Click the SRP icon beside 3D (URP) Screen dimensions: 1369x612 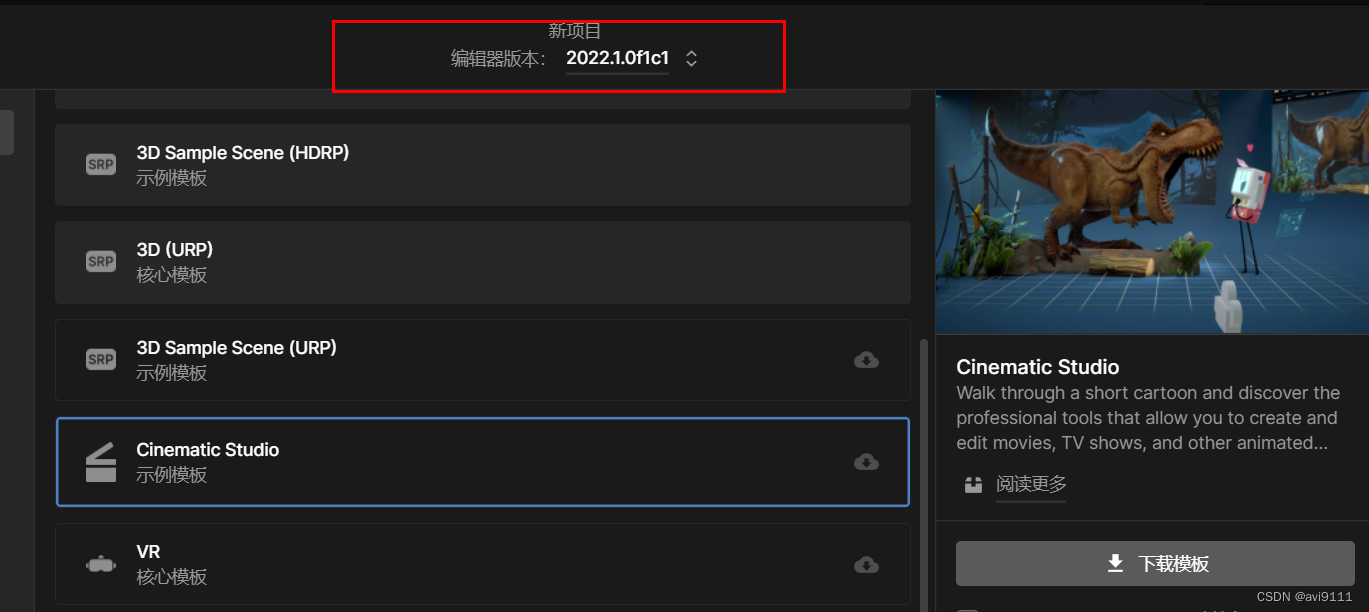click(101, 262)
